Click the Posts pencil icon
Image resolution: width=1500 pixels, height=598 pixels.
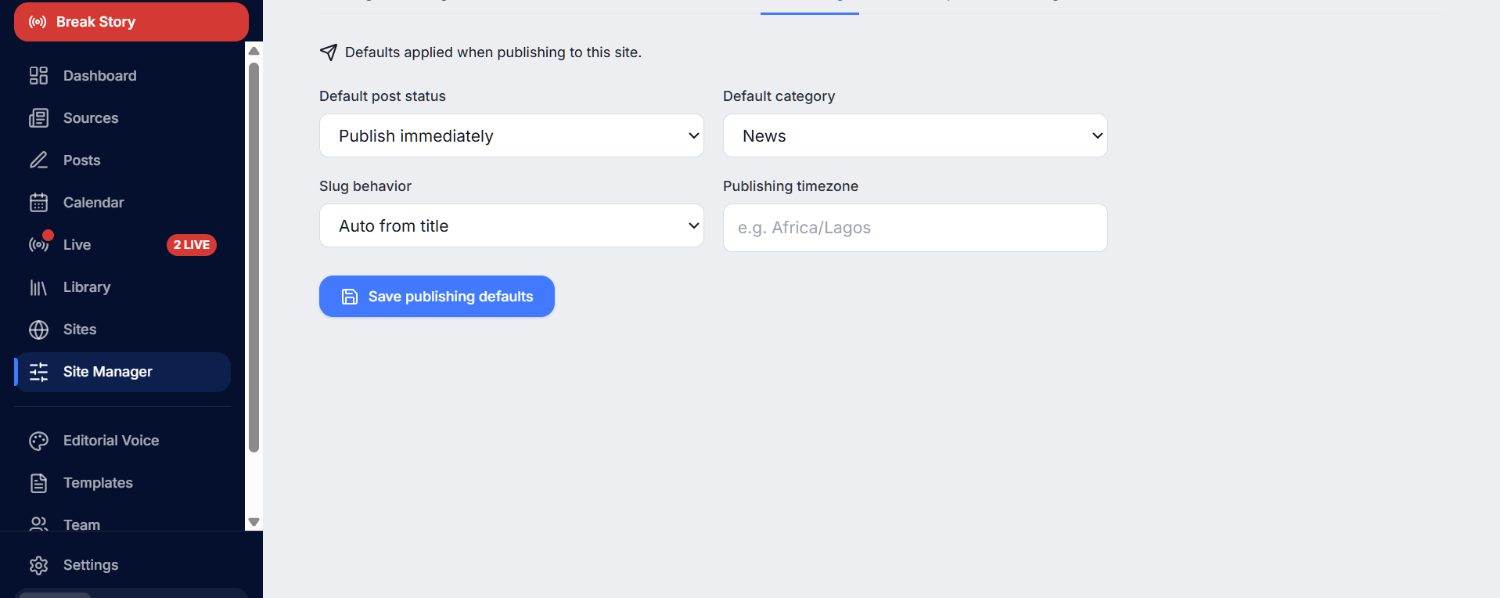[39, 160]
